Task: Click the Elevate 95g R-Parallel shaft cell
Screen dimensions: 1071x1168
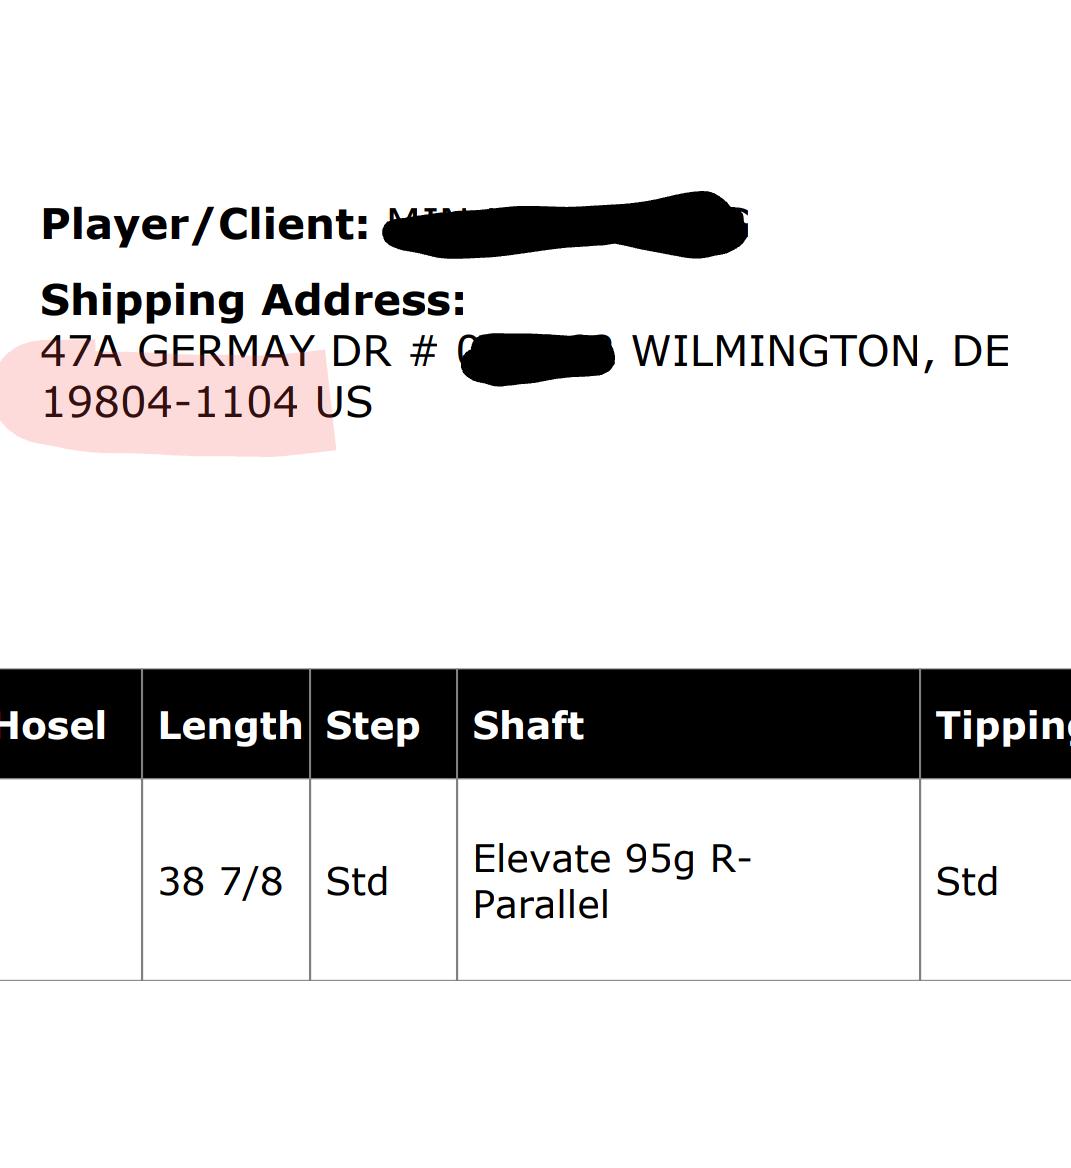Action: point(611,881)
